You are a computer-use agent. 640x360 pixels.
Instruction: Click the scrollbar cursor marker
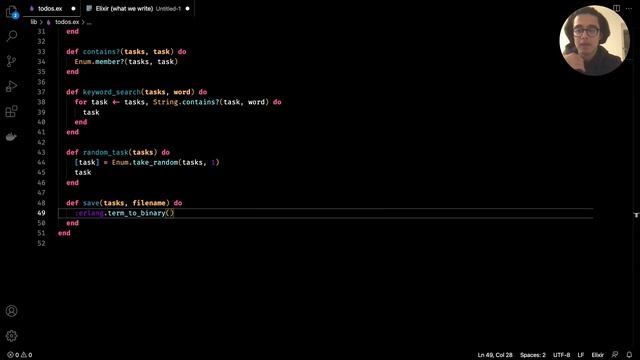click(636, 215)
